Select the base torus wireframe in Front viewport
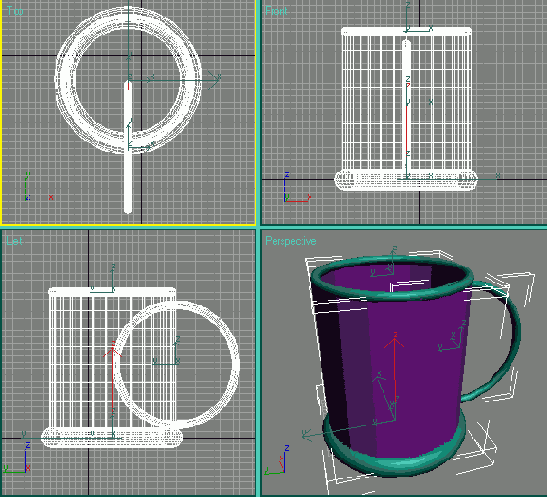547x497 pixels. coord(406,181)
